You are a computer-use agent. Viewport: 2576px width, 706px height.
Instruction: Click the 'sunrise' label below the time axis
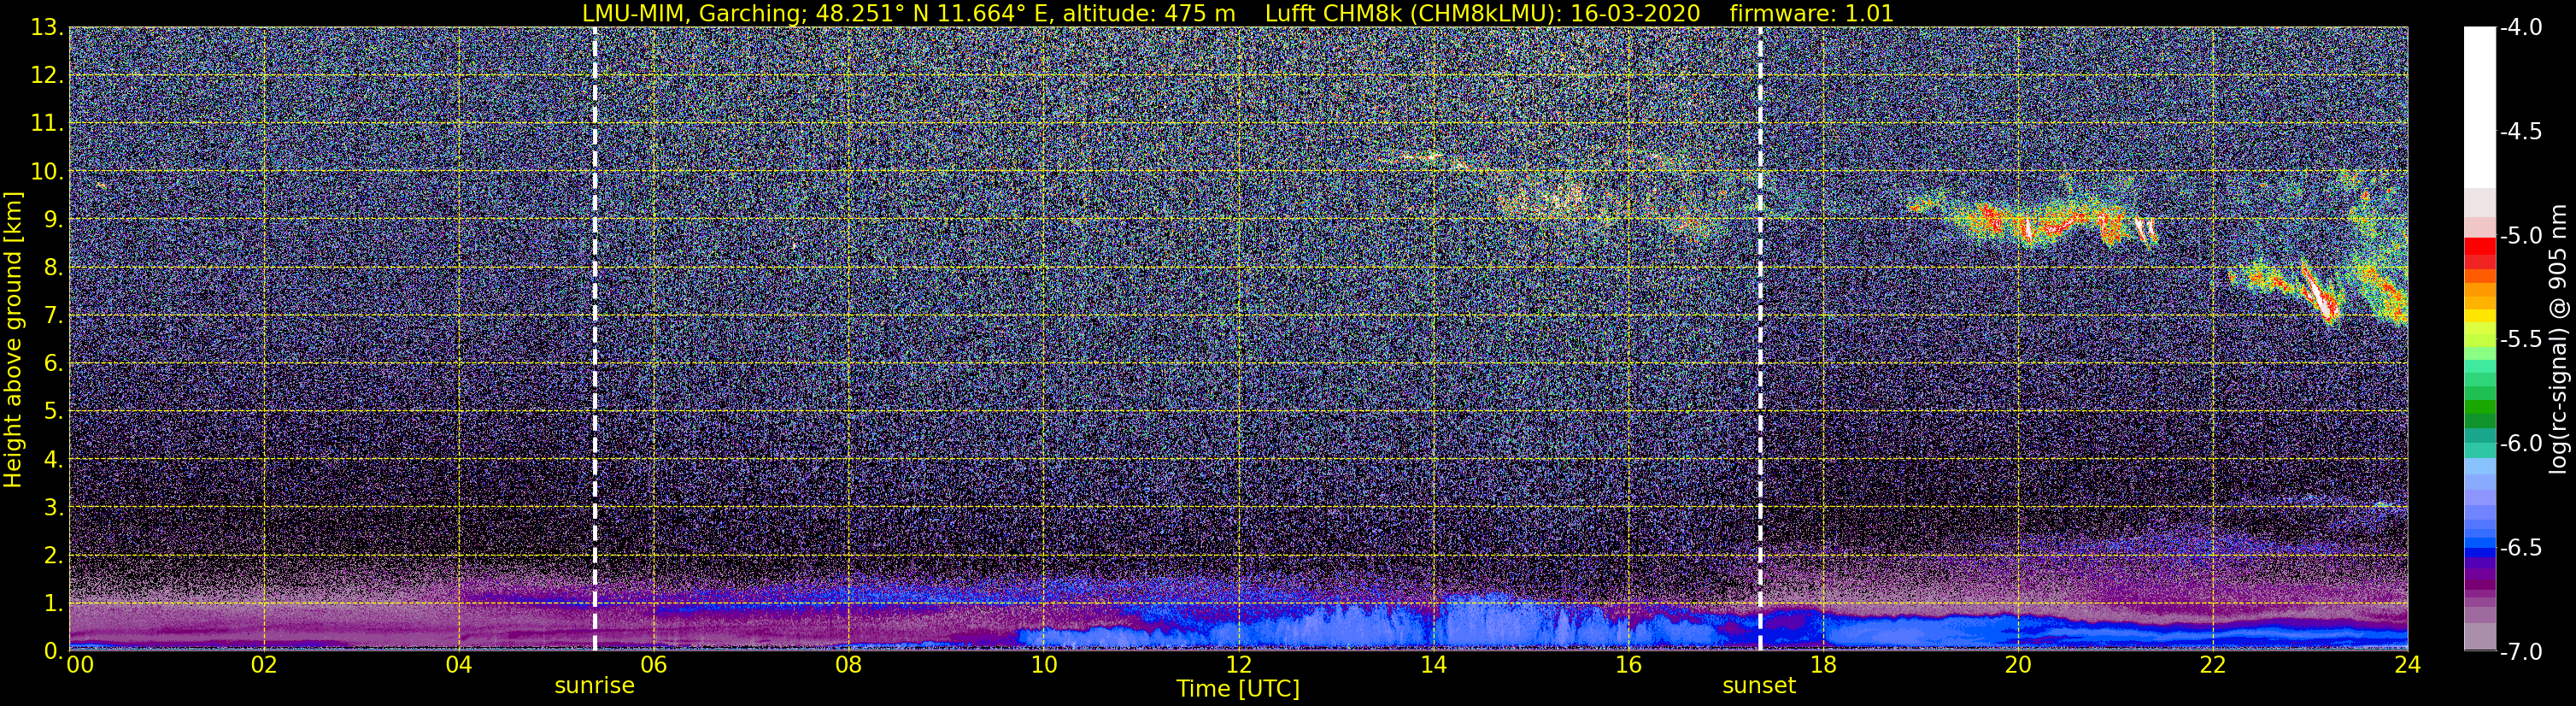(x=595, y=685)
